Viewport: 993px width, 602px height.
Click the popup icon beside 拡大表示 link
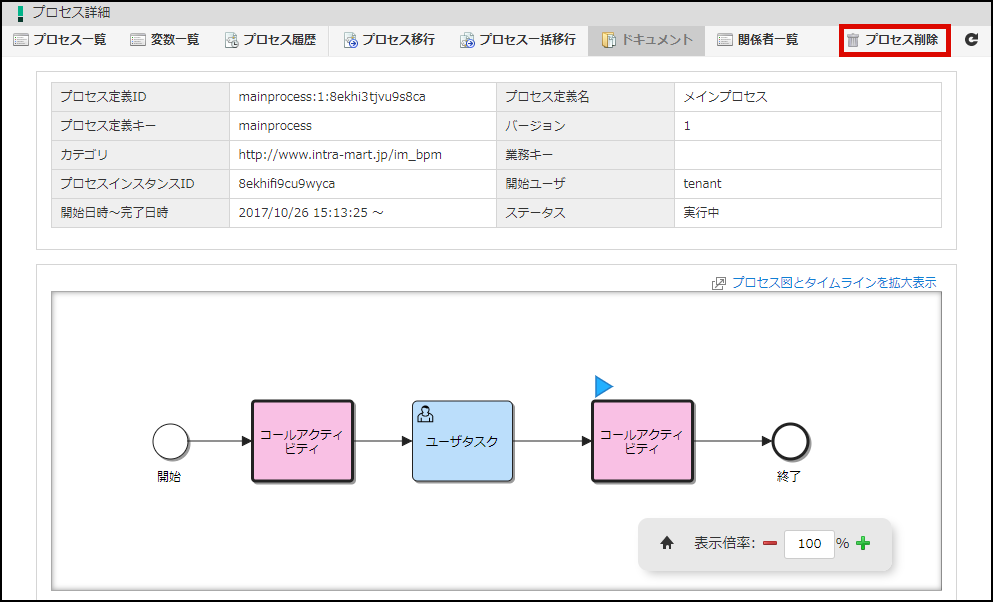click(719, 283)
